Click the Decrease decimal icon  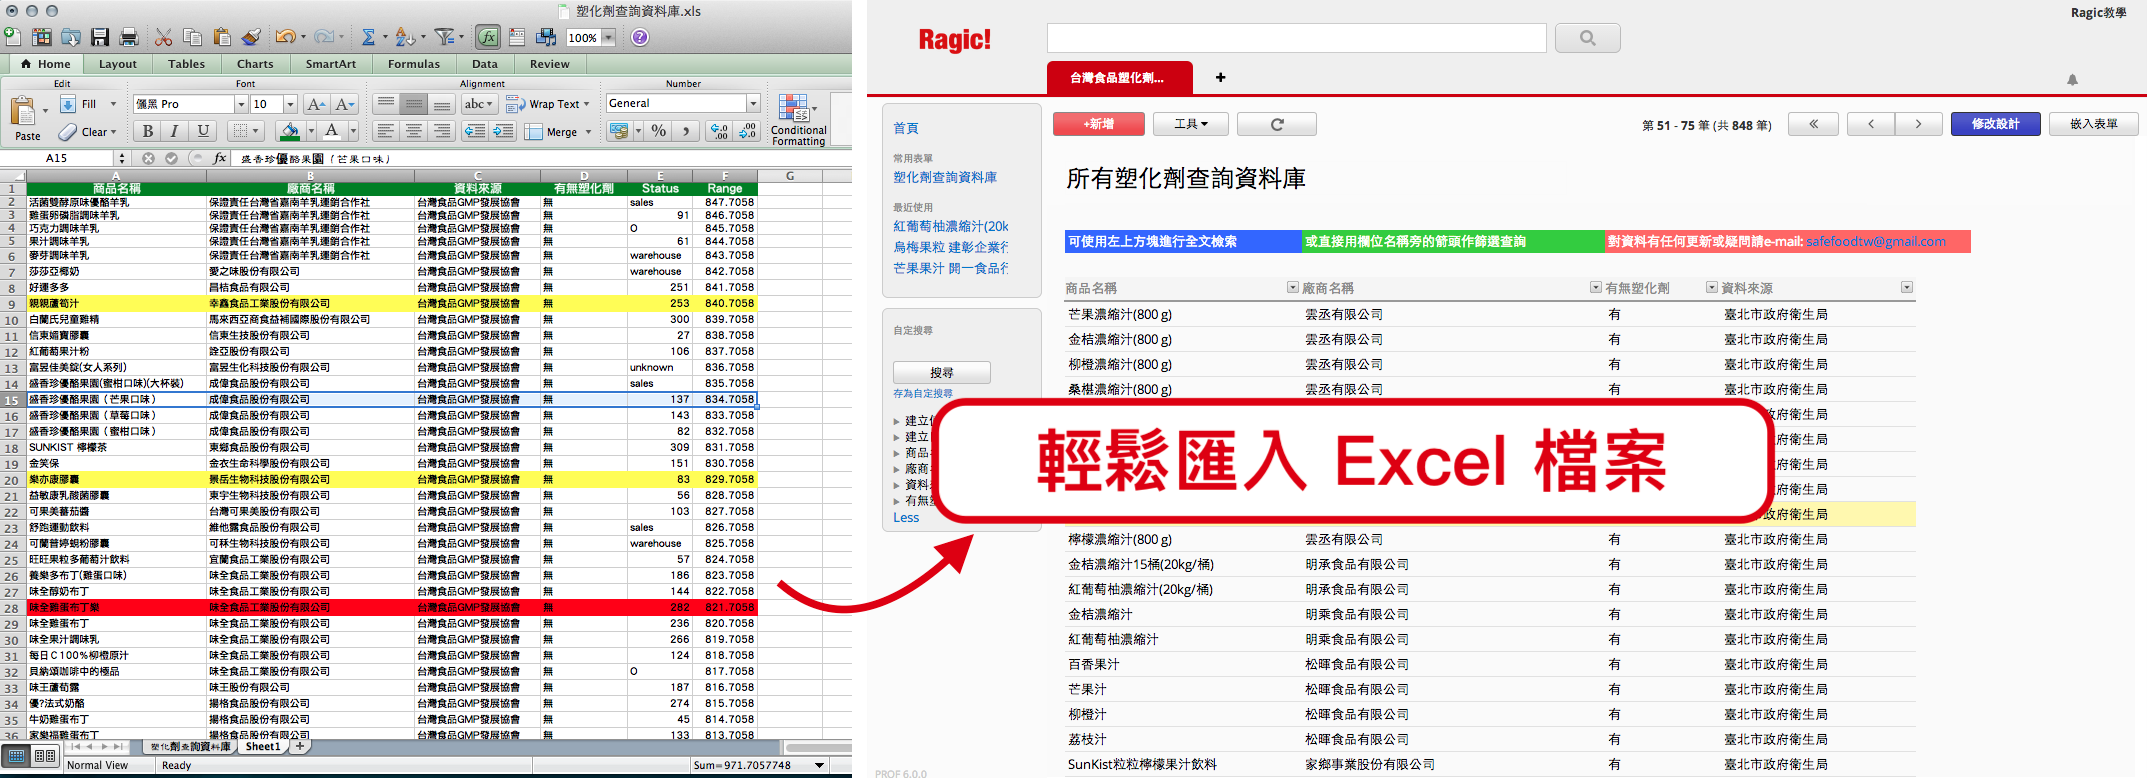pos(748,131)
